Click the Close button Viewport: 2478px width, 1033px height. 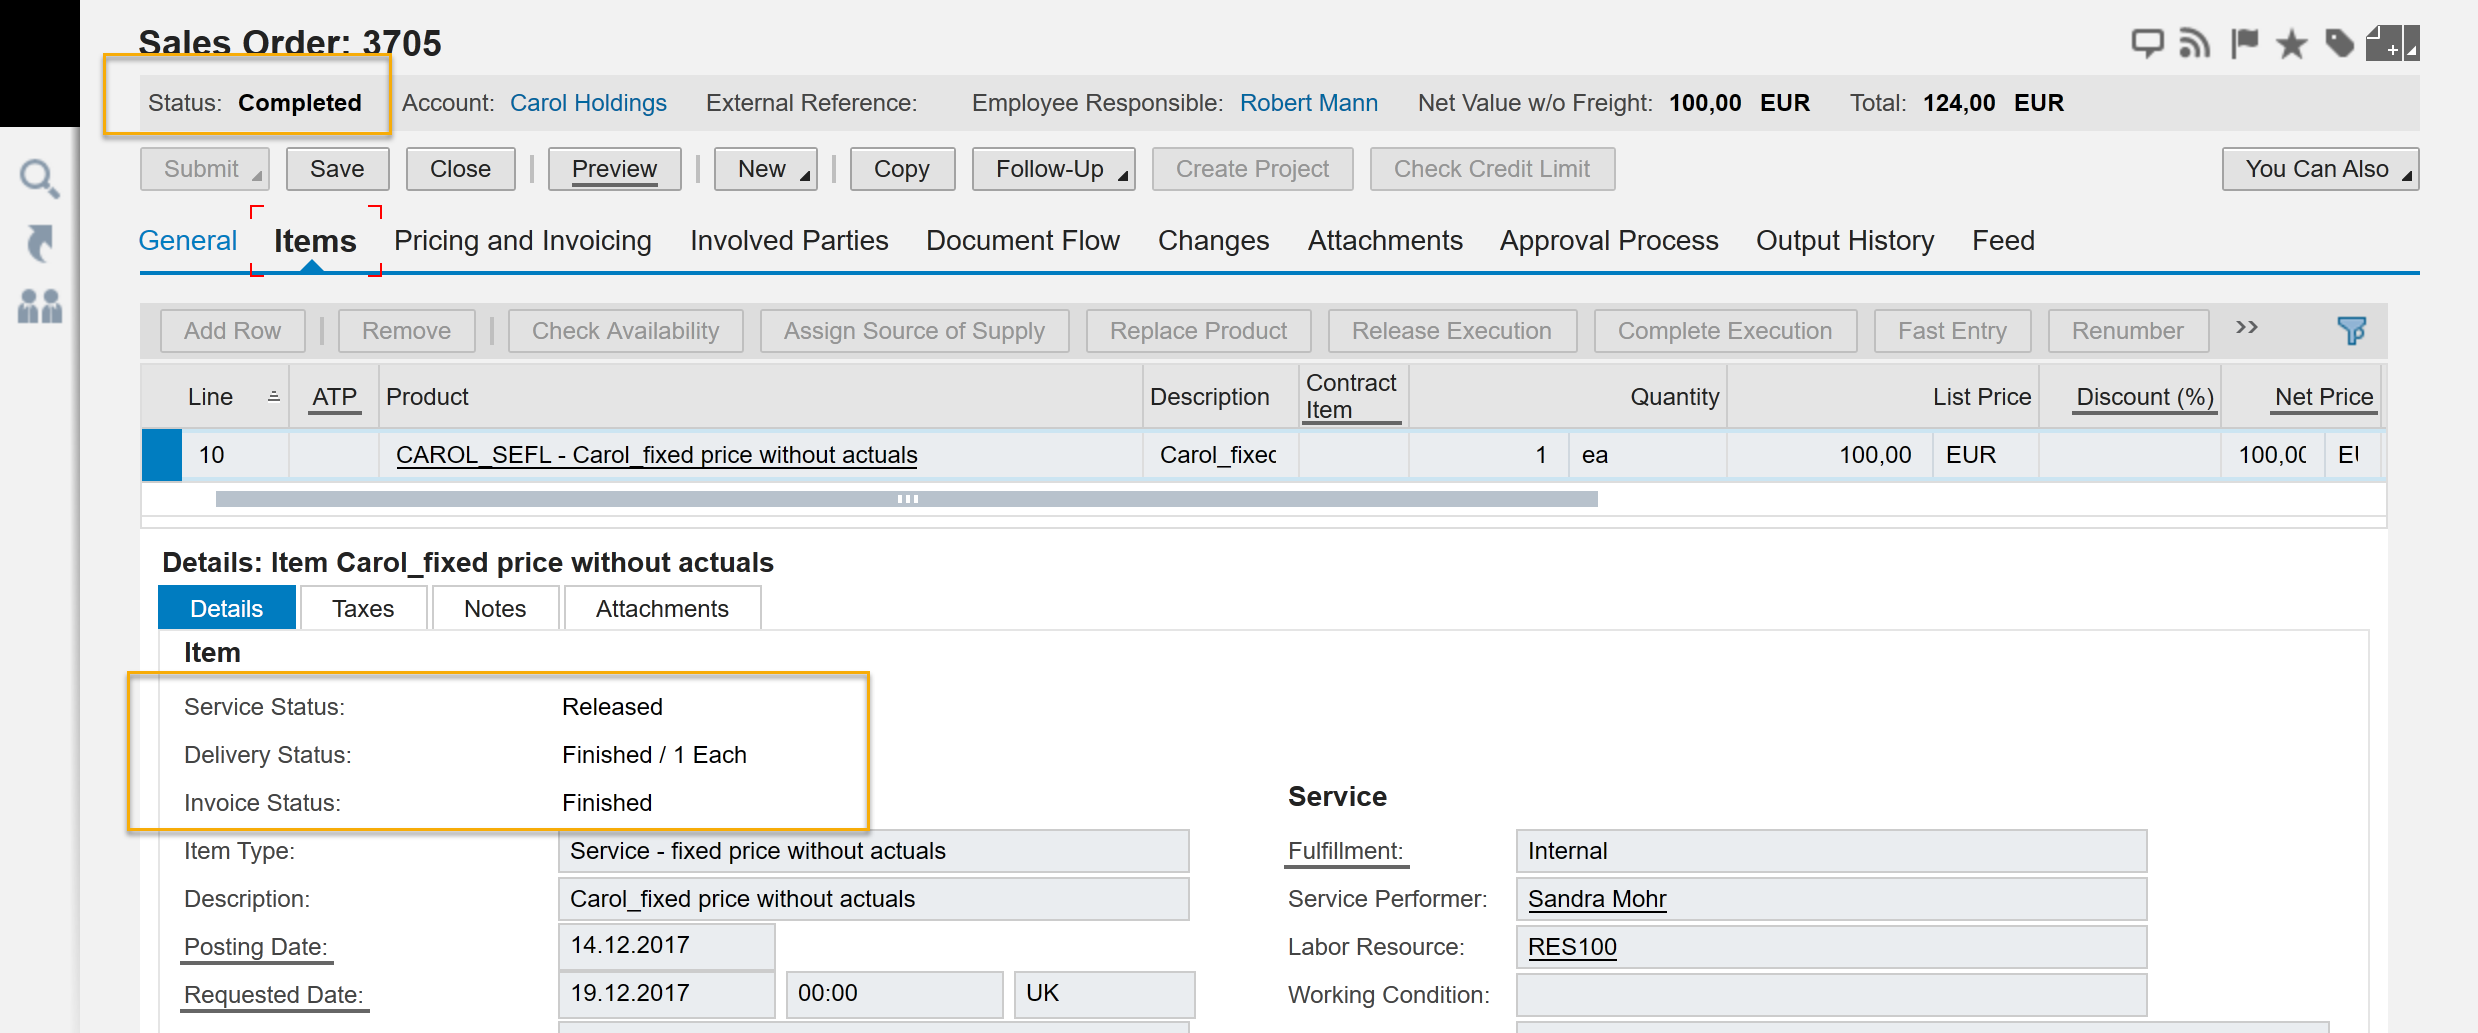460,169
